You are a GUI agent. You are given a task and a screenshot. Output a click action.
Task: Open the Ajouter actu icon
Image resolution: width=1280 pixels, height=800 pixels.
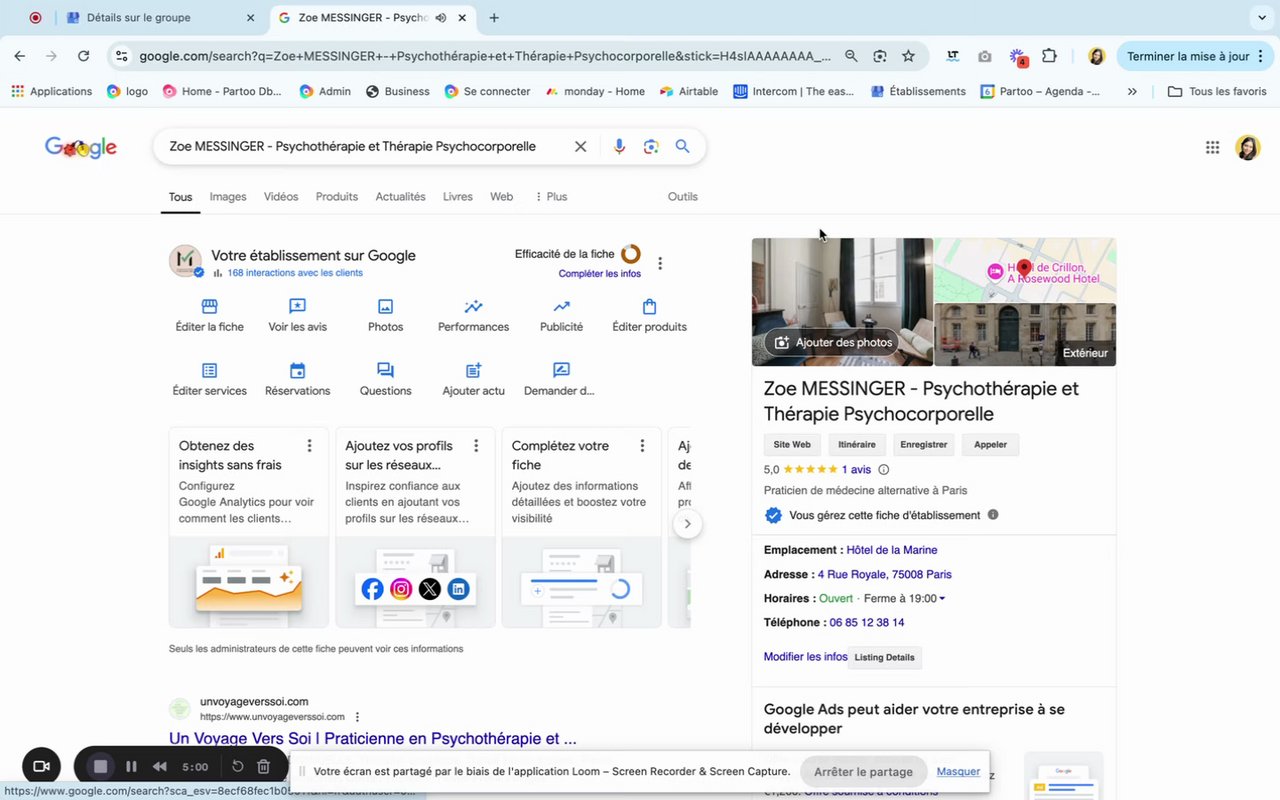point(473,371)
